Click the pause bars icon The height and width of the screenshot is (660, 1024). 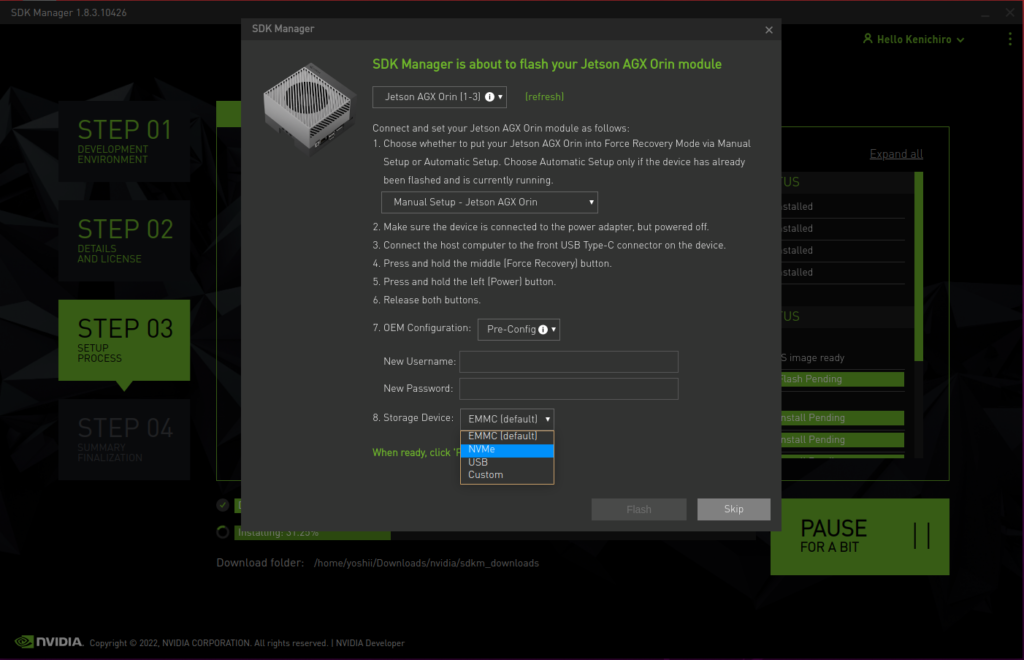pyautogui.click(x=921, y=536)
